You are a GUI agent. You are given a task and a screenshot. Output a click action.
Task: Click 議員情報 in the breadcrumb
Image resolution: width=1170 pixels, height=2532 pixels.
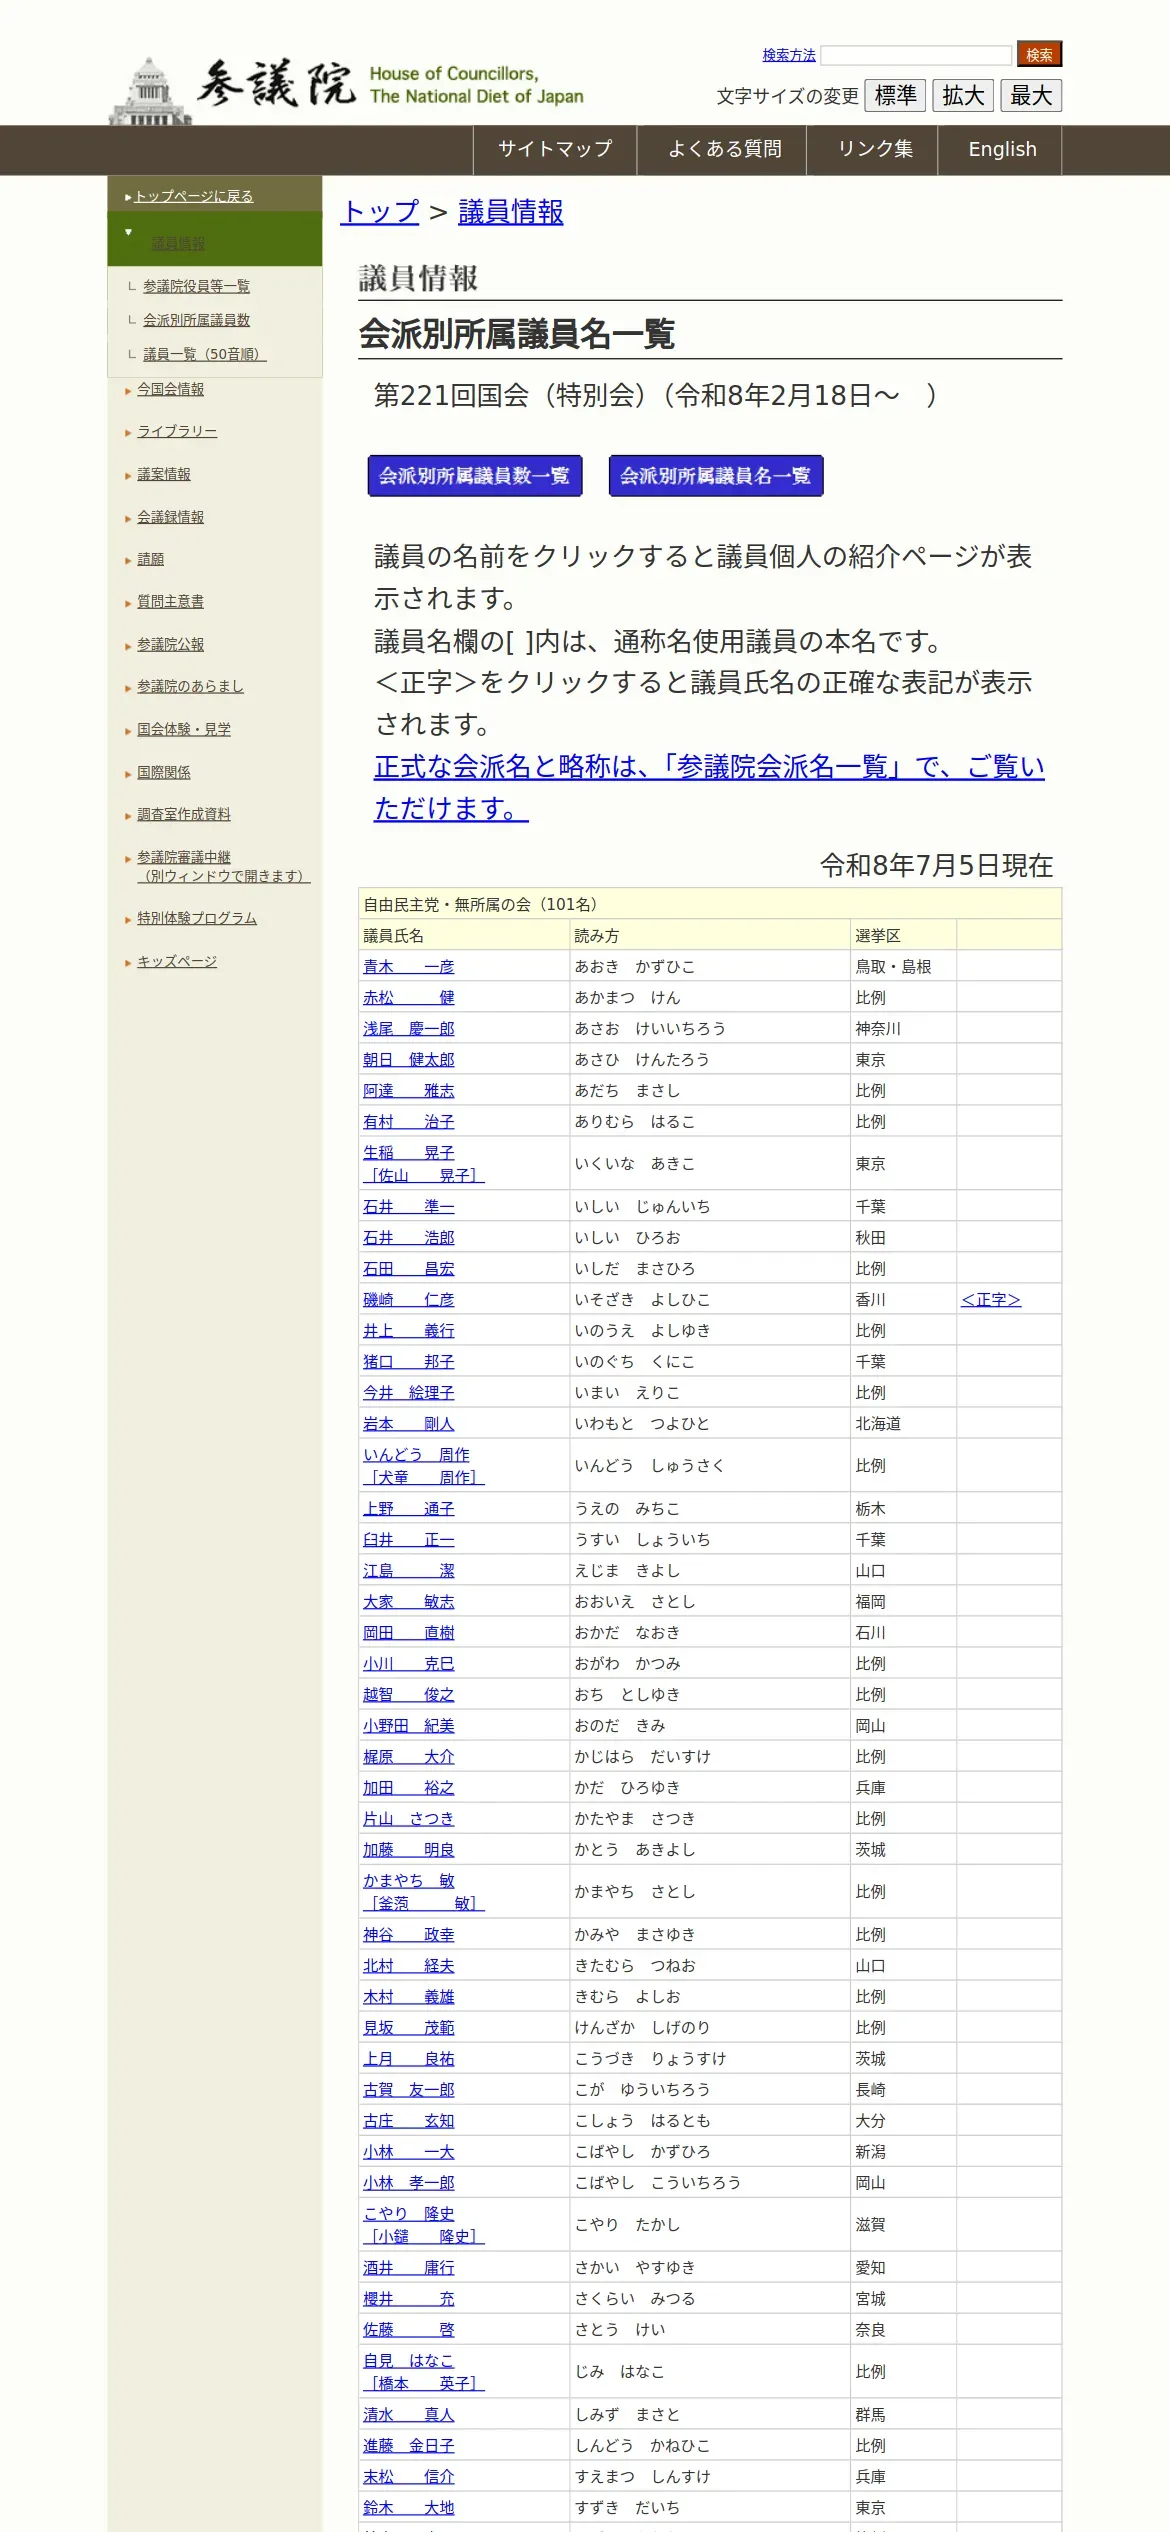pos(510,212)
